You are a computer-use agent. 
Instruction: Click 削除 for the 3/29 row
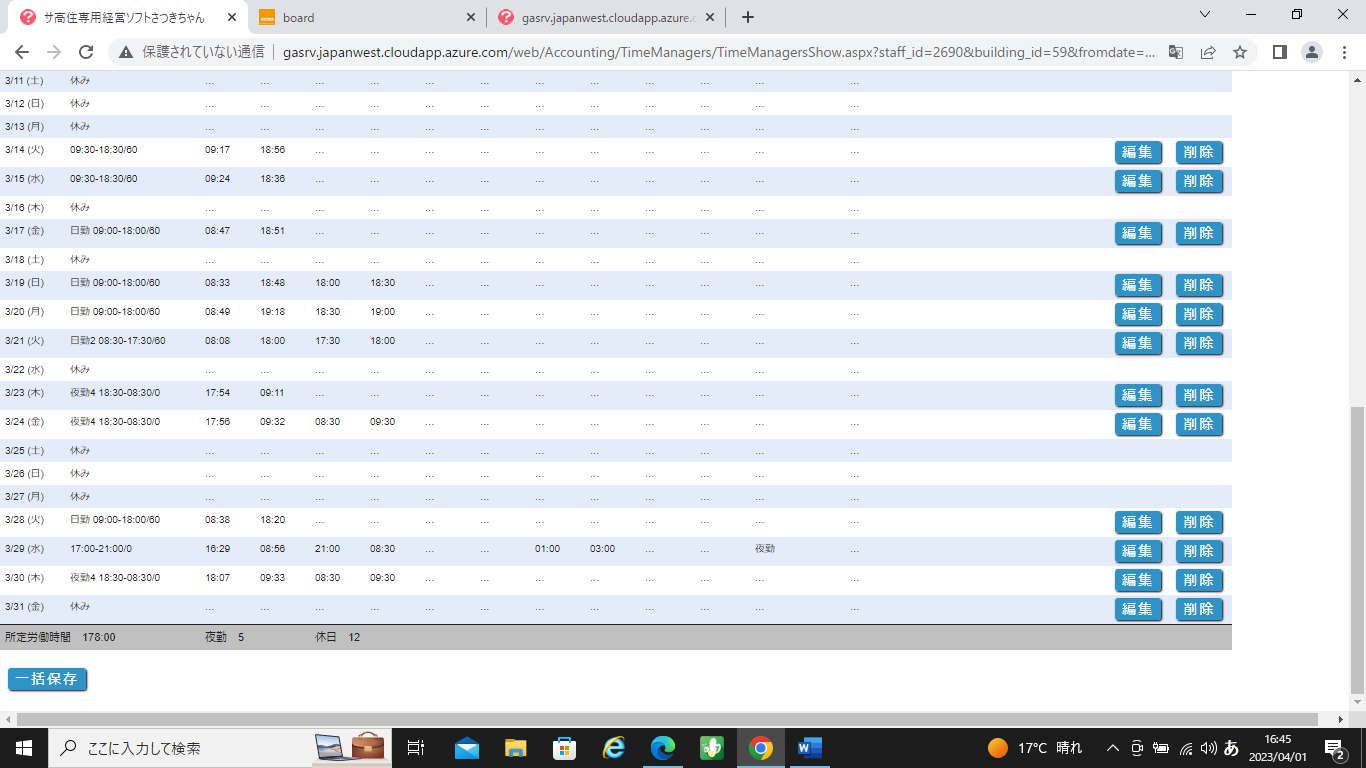(x=1198, y=551)
